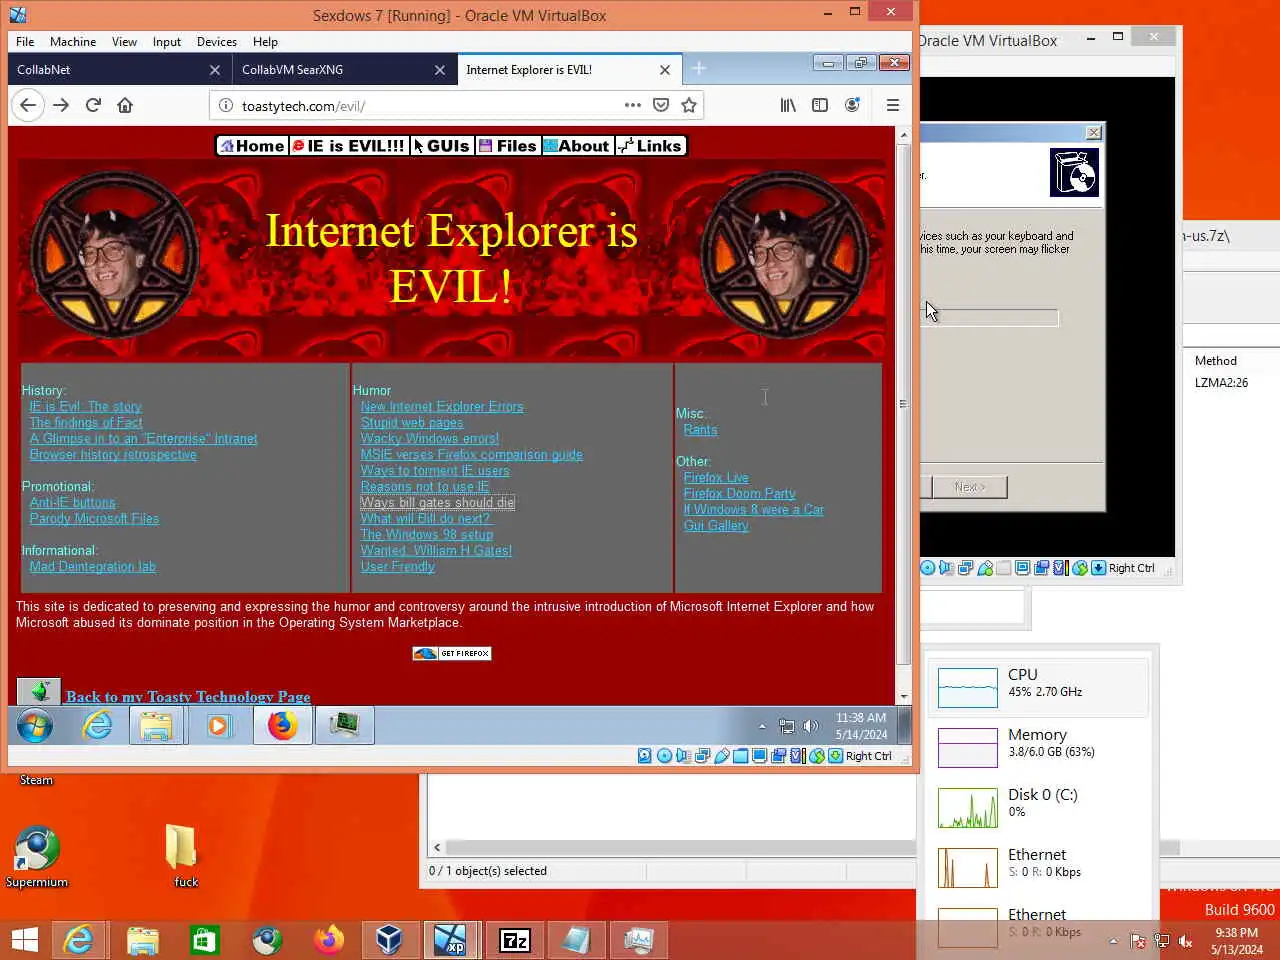
Task: Click the page vertical scrollbar thumb
Action: (x=904, y=404)
